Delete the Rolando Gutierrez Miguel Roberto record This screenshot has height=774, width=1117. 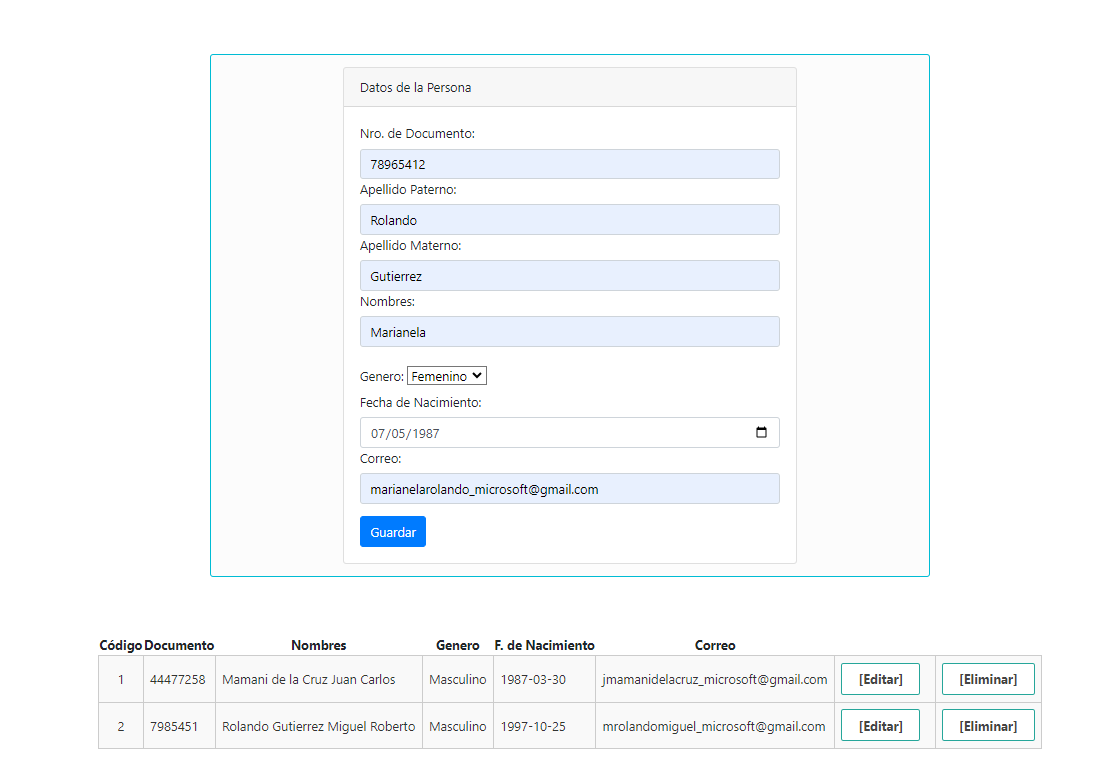click(987, 726)
